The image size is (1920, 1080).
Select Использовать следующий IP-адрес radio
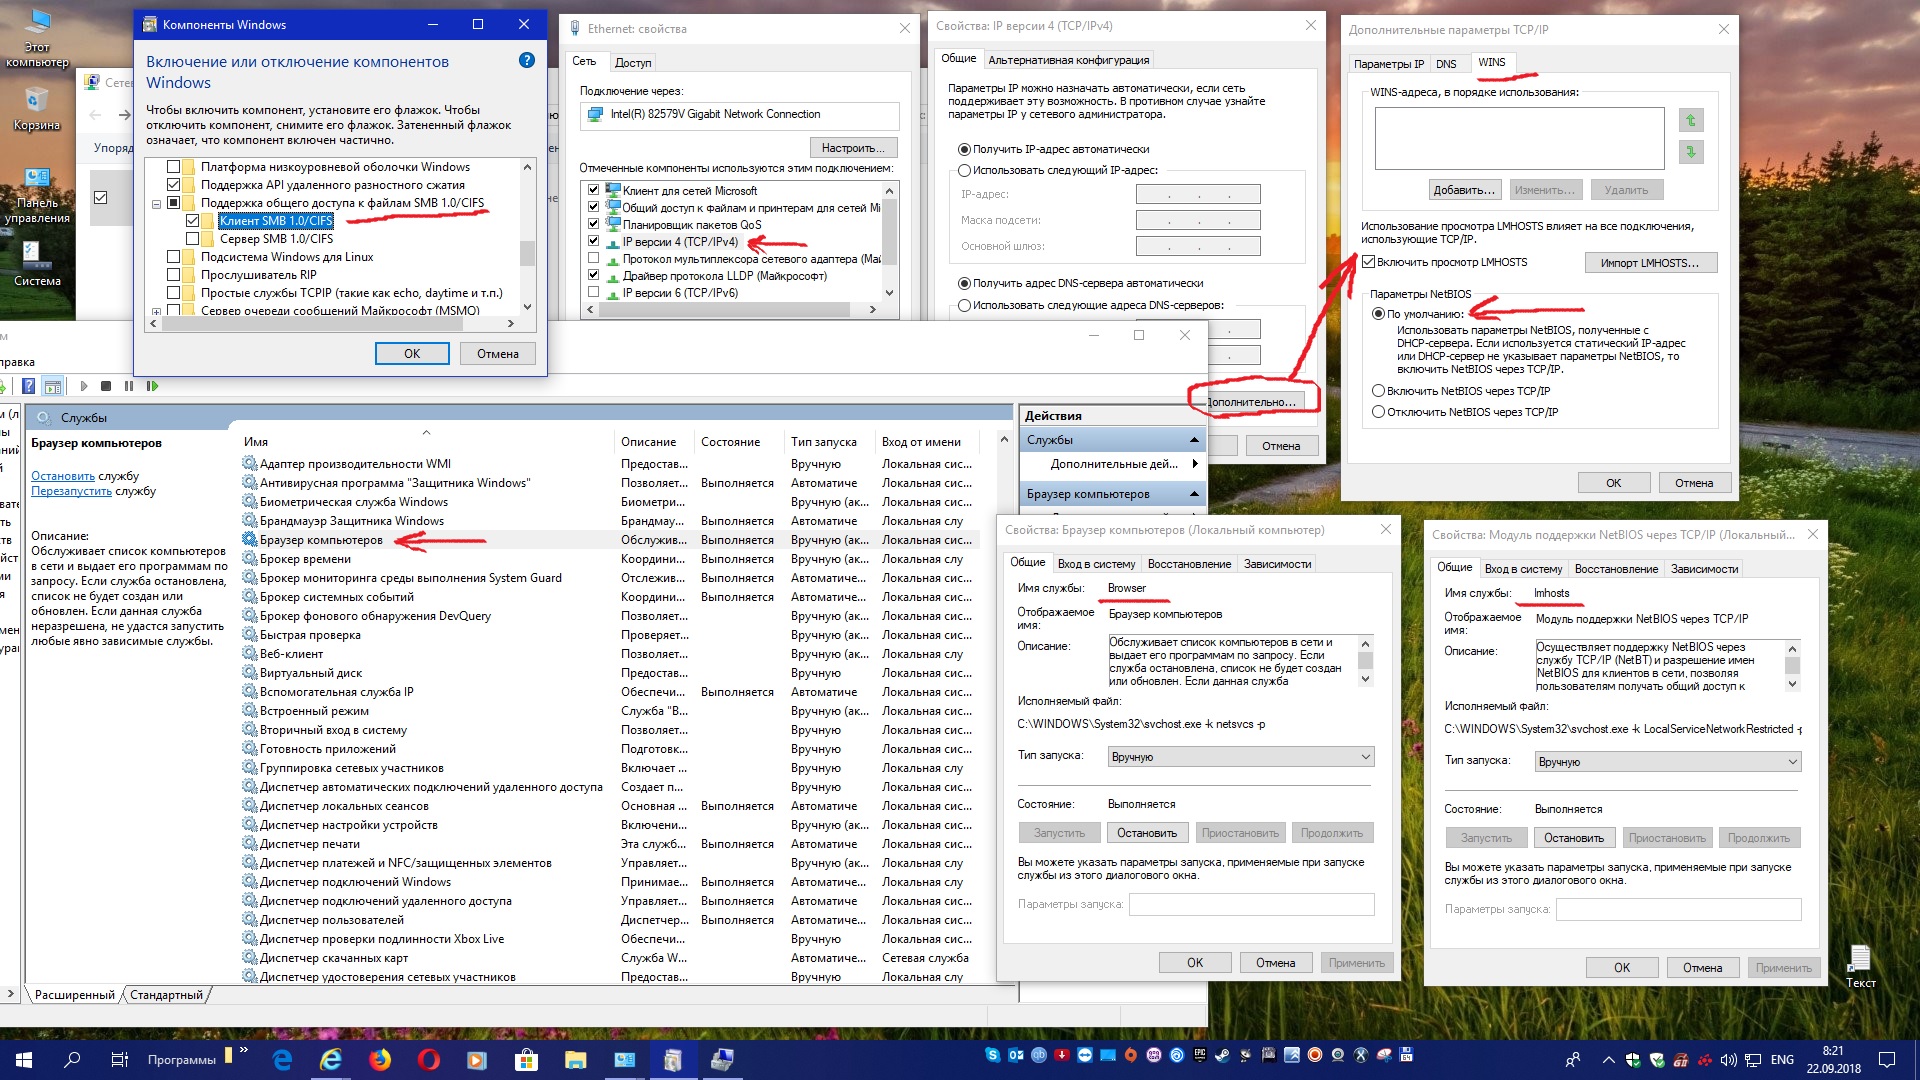tap(965, 170)
